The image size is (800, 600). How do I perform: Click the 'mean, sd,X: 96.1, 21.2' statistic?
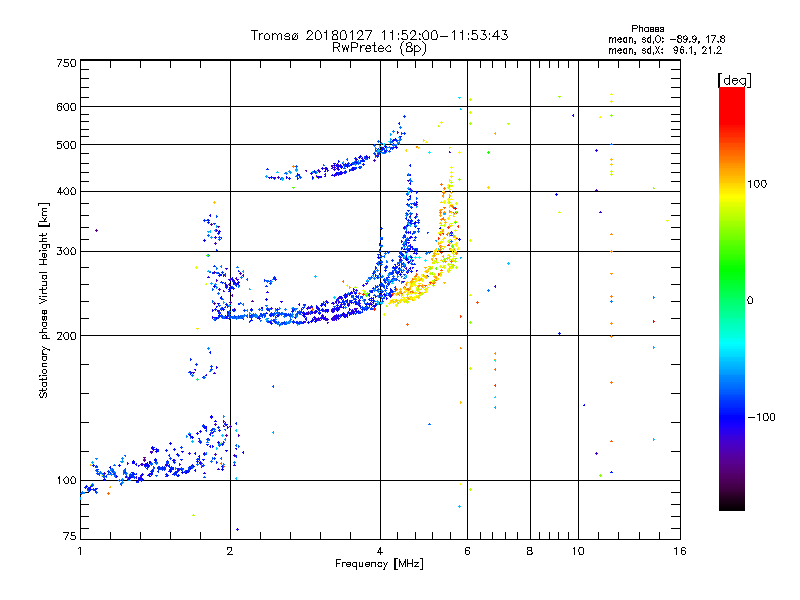click(x=665, y=50)
